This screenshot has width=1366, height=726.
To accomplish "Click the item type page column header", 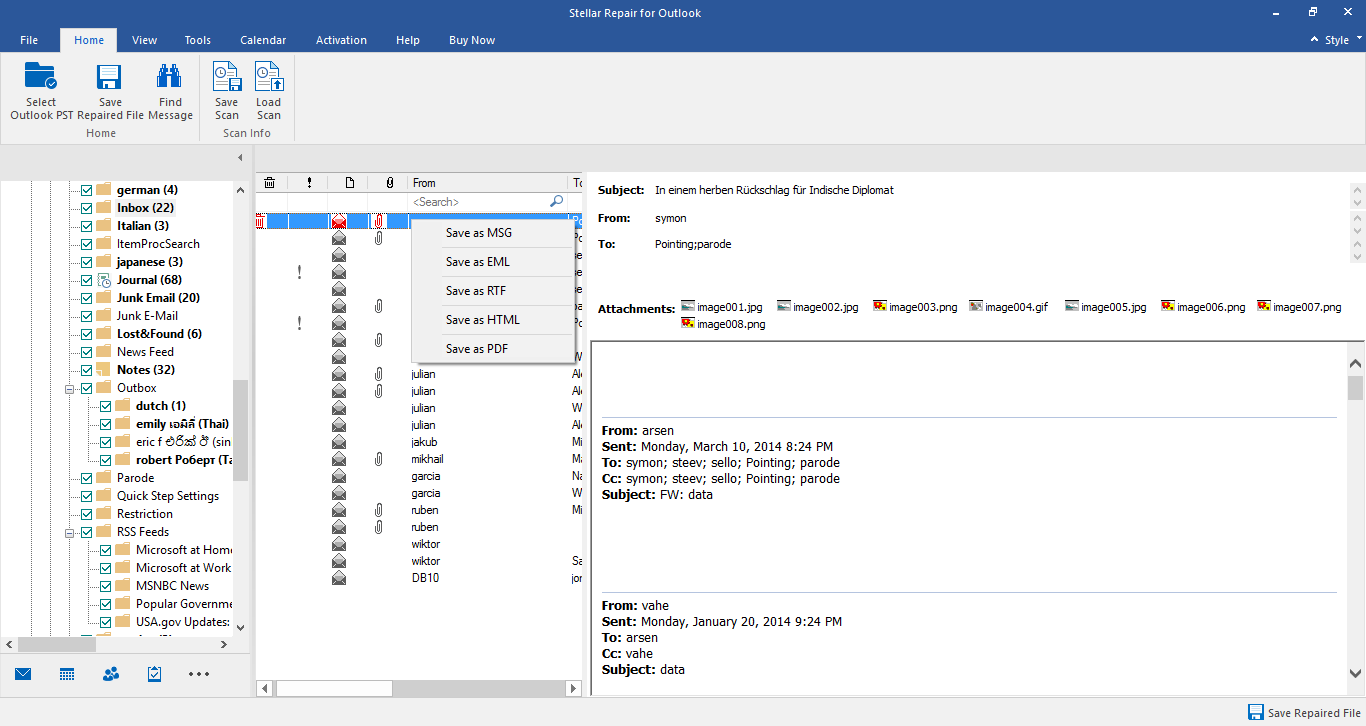I will pyautogui.click(x=350, y=183).
